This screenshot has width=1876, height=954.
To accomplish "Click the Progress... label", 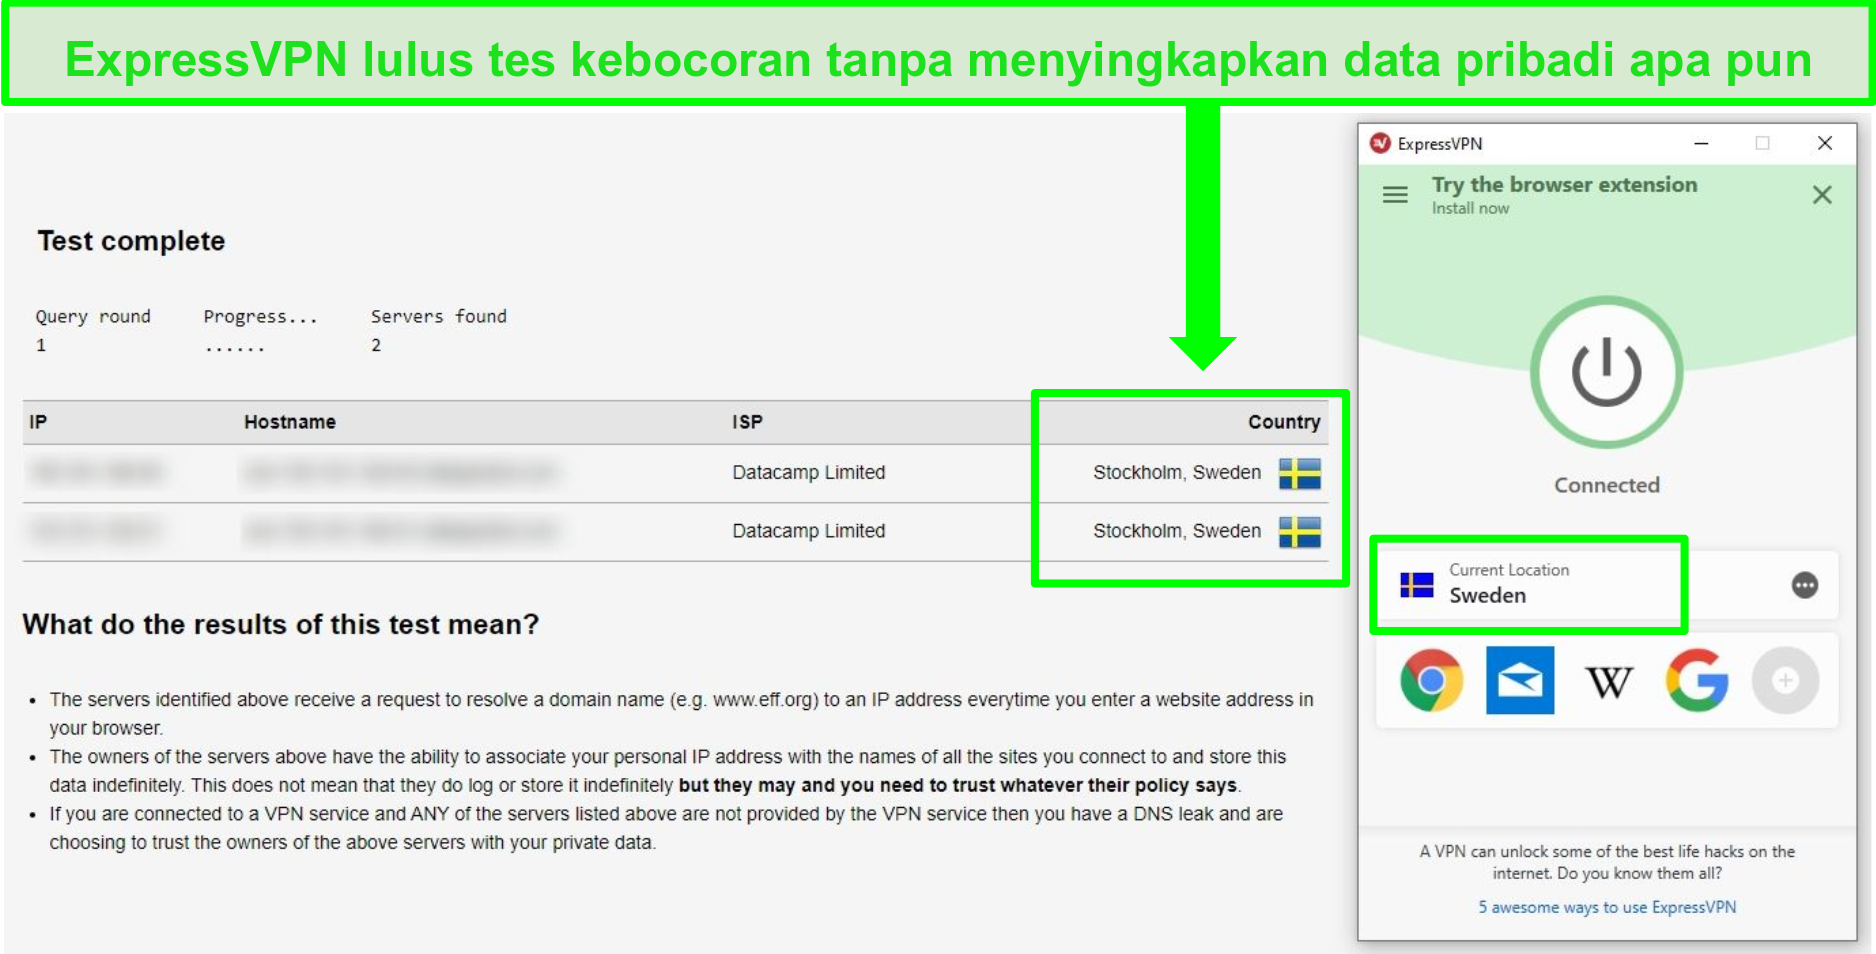I will 260,316.
